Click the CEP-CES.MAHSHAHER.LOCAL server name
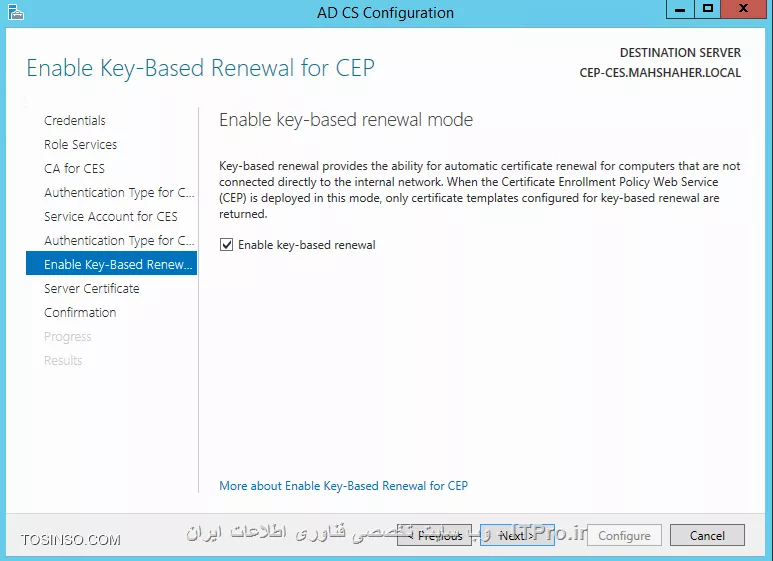 point(660,73)
